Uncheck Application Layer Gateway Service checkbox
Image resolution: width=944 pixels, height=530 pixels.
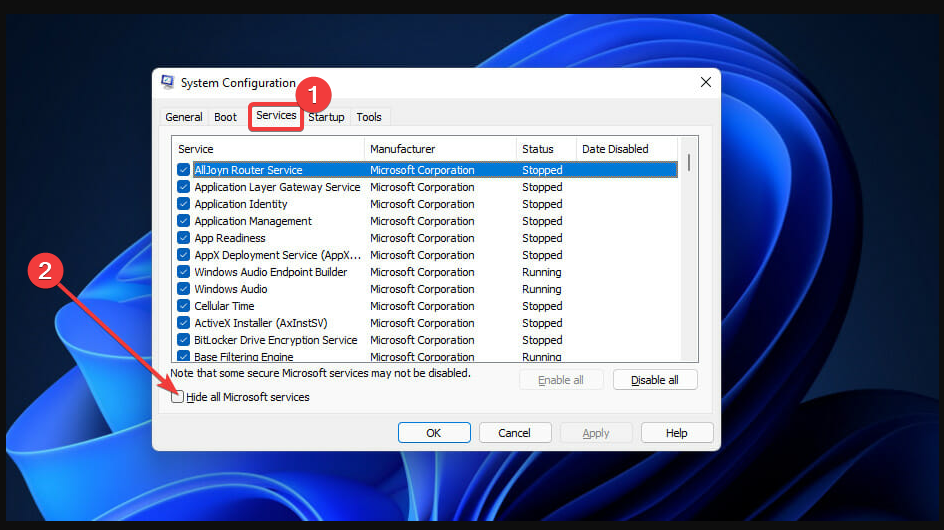[x=184, y=187]
